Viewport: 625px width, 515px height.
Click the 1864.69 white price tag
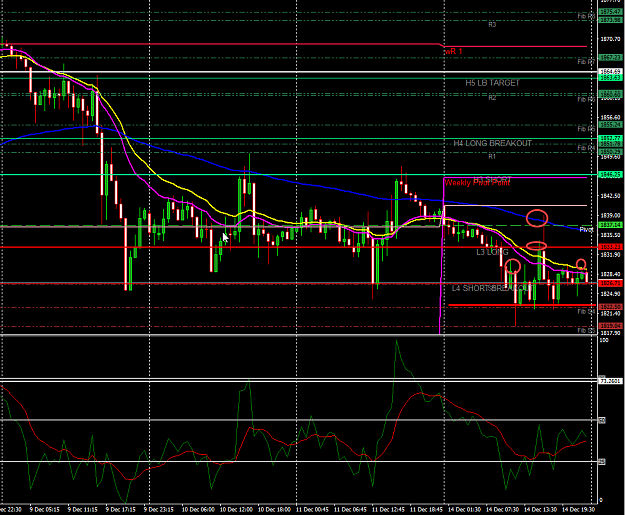pyautogui.click(x=610, y=72)
